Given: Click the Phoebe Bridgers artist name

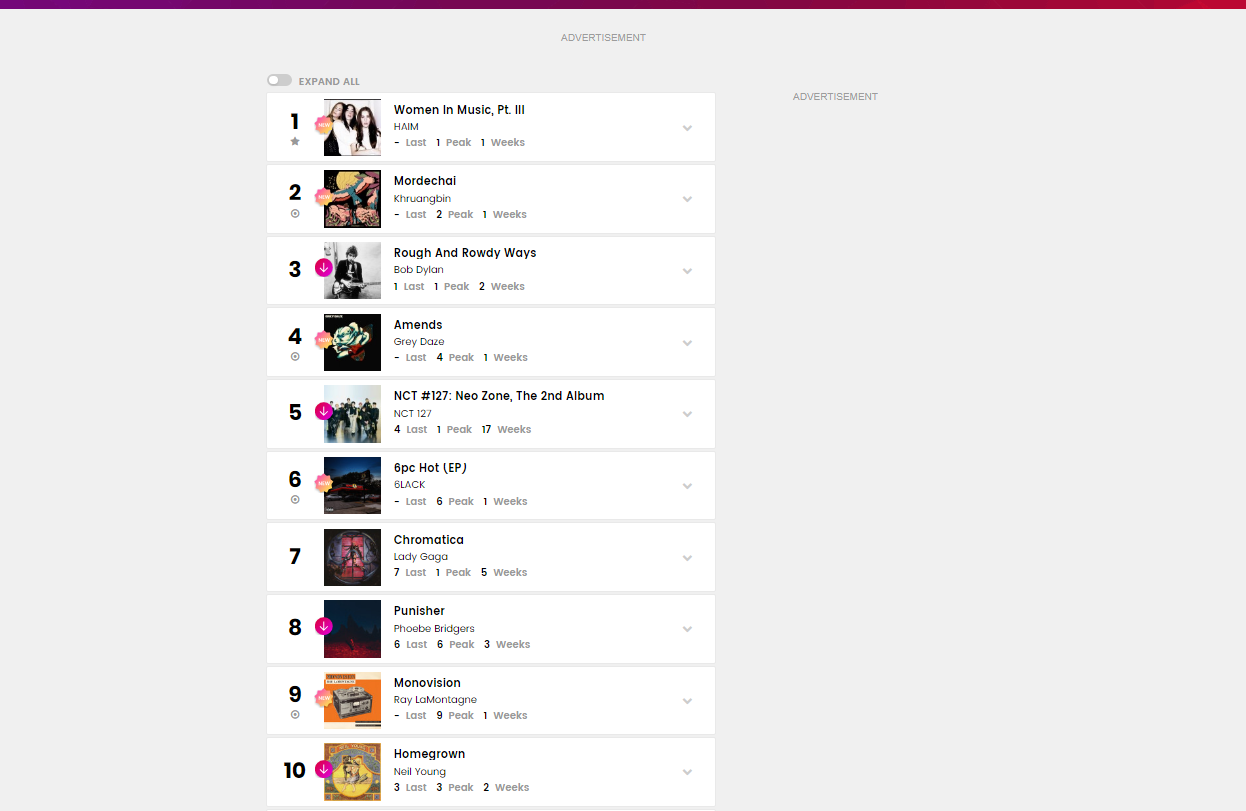Looking at the screenshot, I should pyautogui.click(x=434, y=629).
